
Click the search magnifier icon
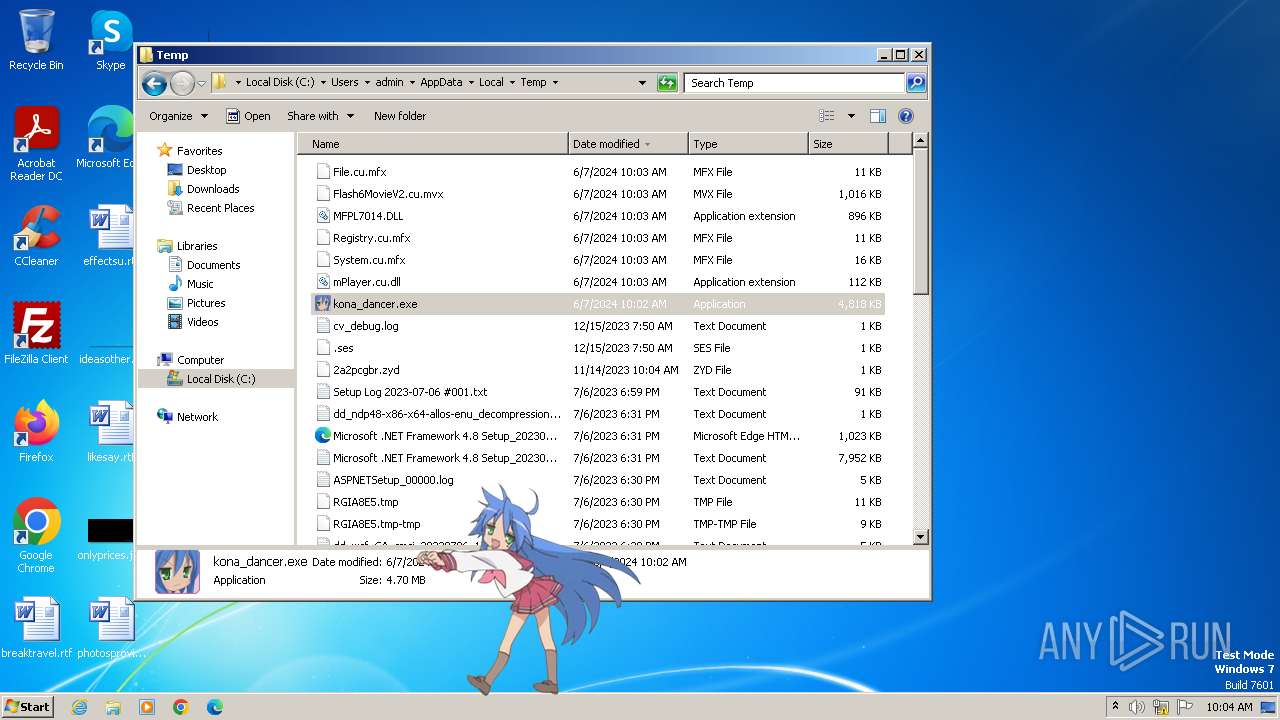point(915,83)
